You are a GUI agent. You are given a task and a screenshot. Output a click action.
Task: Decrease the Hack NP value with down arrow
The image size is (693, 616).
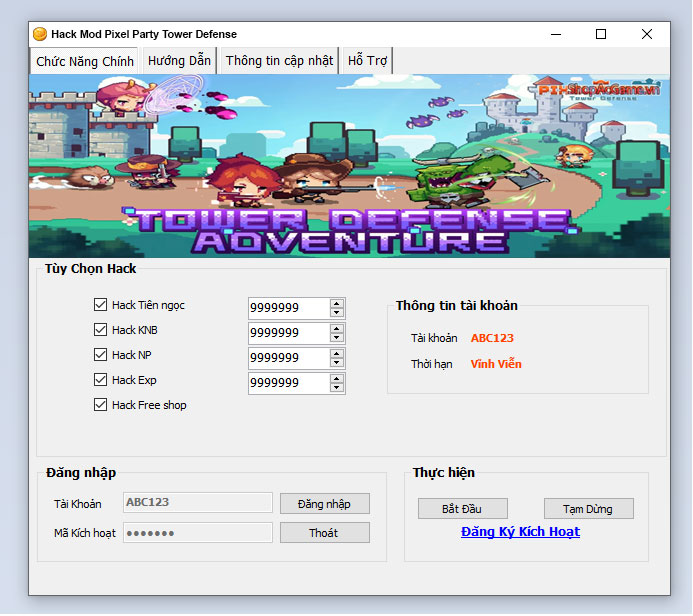point(337,362)
